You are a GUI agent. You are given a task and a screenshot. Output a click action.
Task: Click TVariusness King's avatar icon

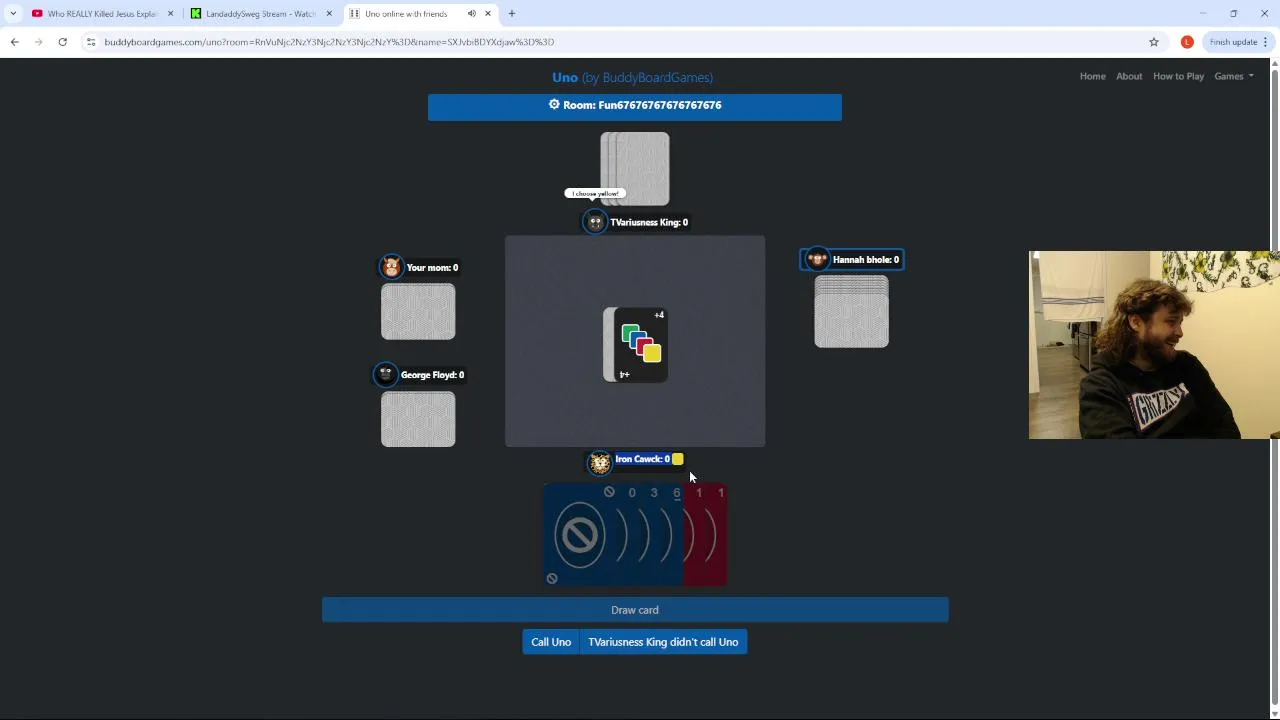[x=595, y=222]
